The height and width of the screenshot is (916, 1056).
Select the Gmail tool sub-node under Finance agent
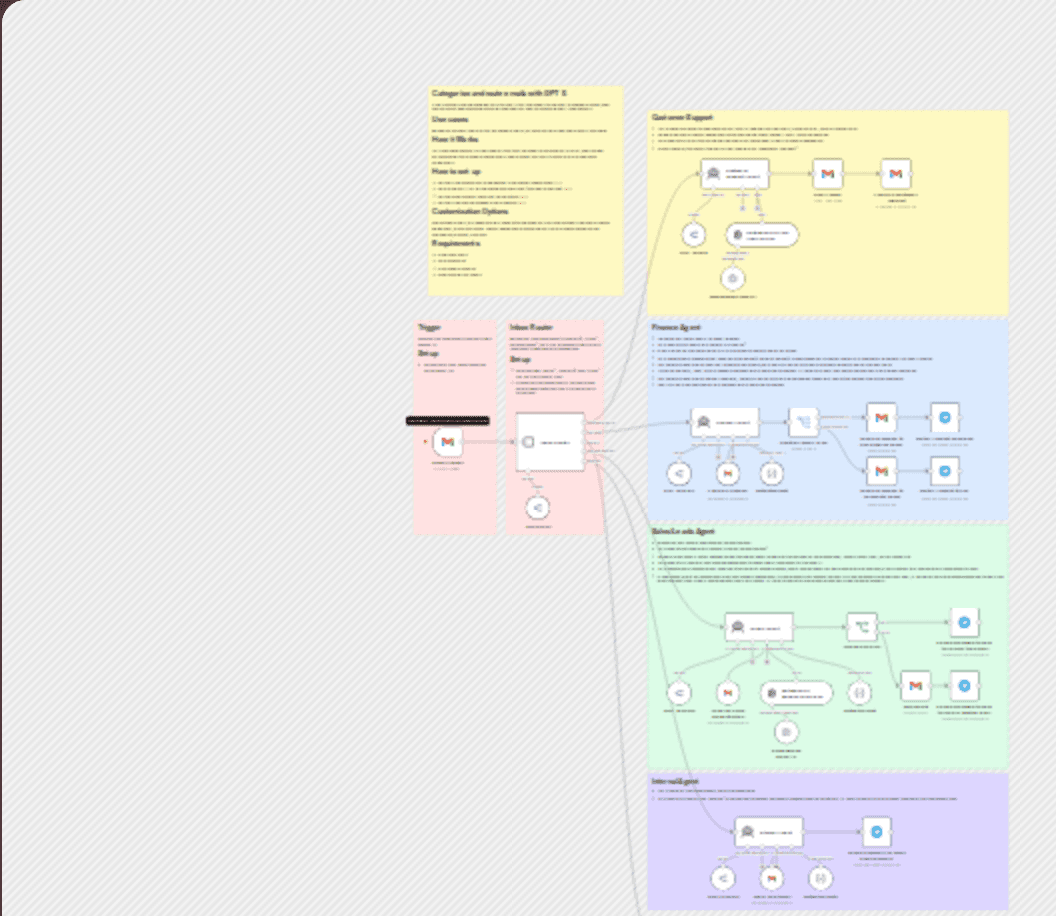coord(727,473)
